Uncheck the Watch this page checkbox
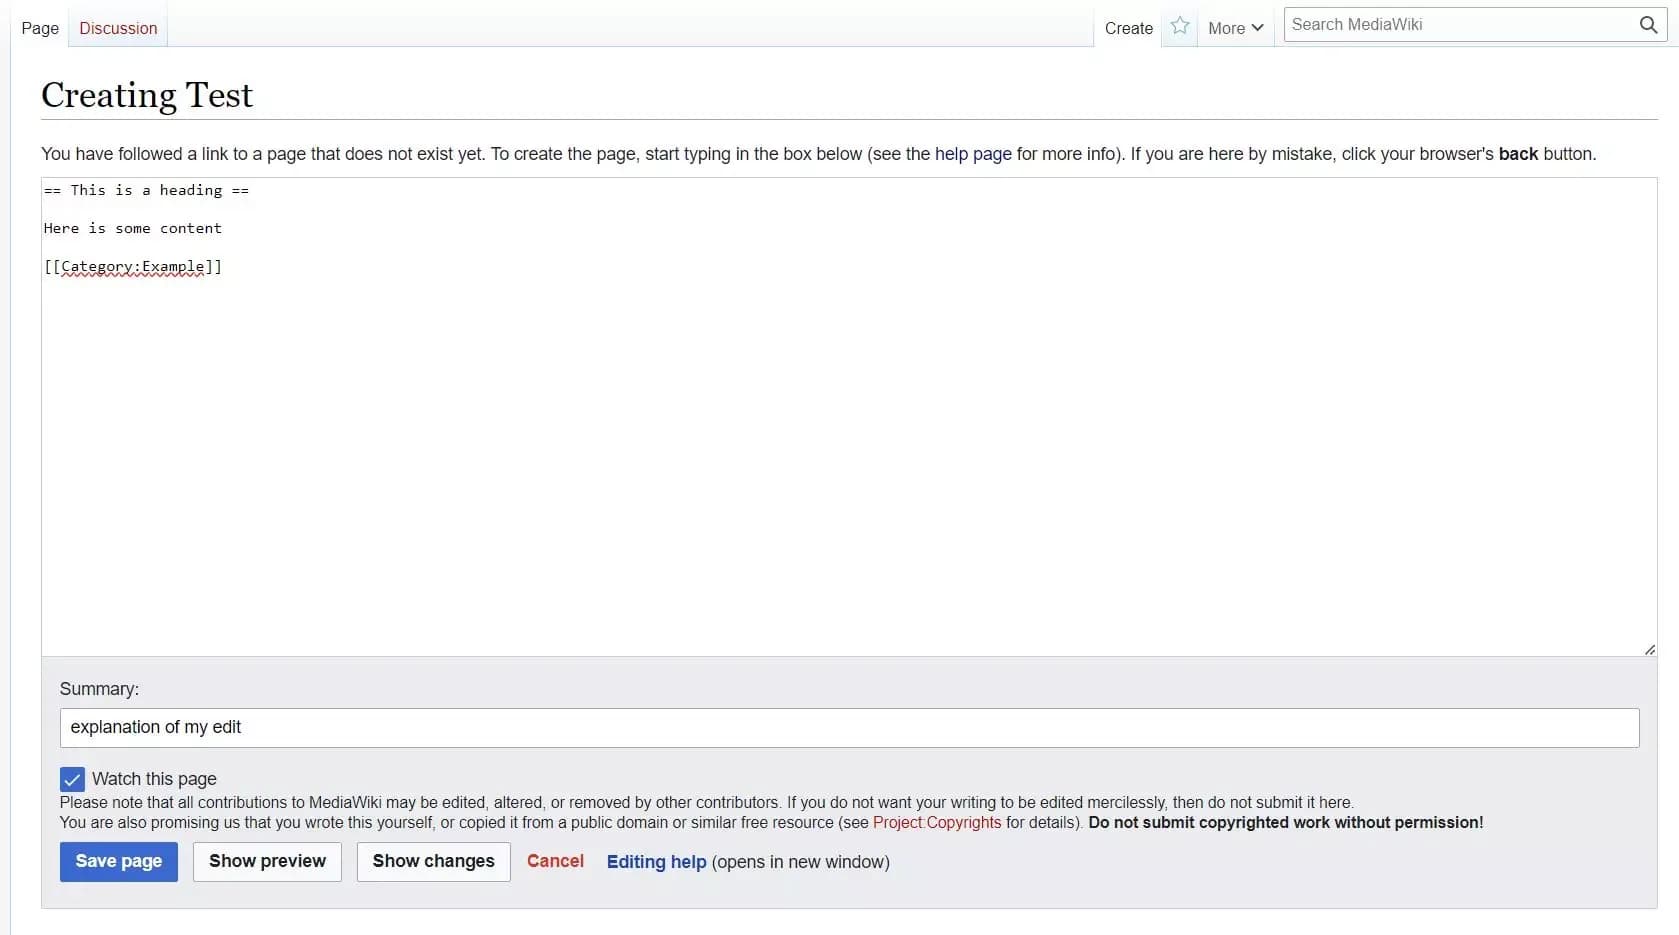1679x935 pixels. pyautogui.click(x=71, y=779)
